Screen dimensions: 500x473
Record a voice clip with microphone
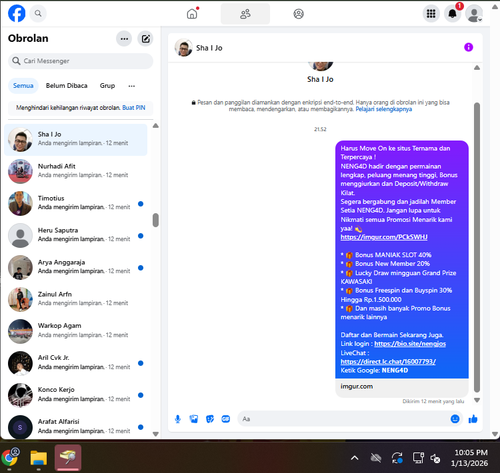(178, 419)
